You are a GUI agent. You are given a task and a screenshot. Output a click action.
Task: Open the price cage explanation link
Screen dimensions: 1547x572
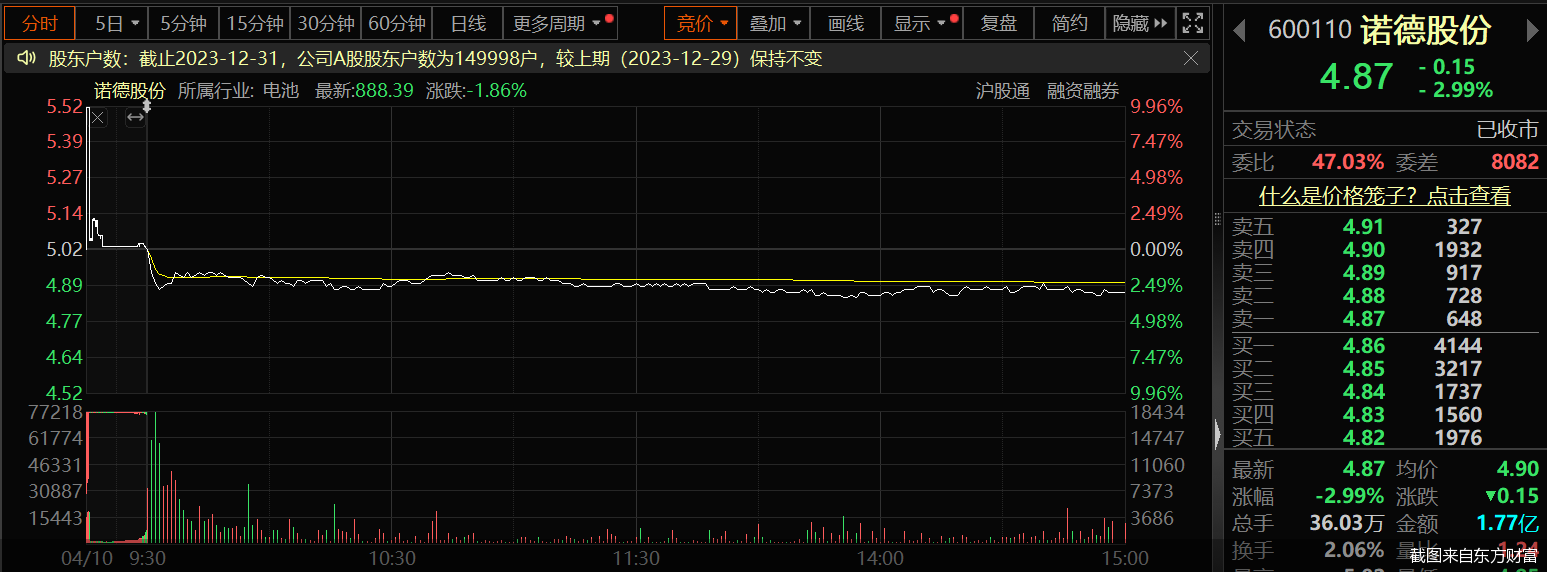click(x=1384, y=196)
